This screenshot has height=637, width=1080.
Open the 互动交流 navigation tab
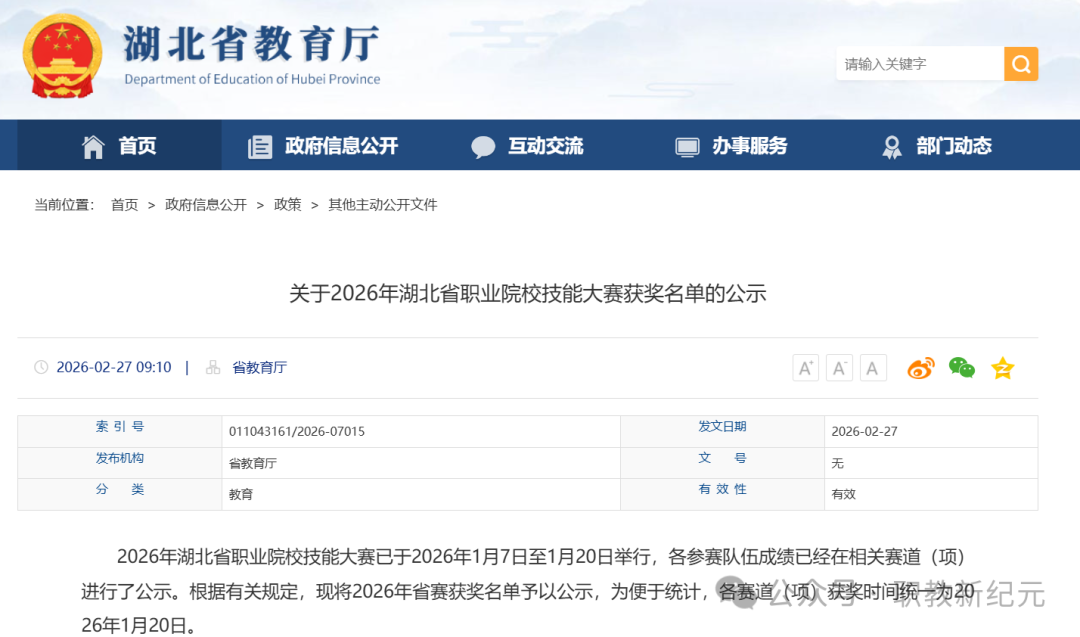coord(528,145)
